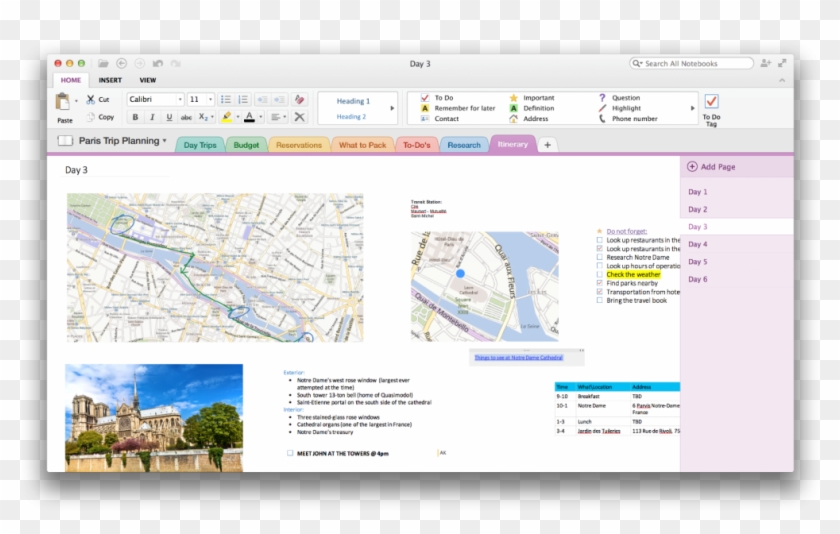
Task: Delete with the X icon in ribbon
Action: [299, 117]
